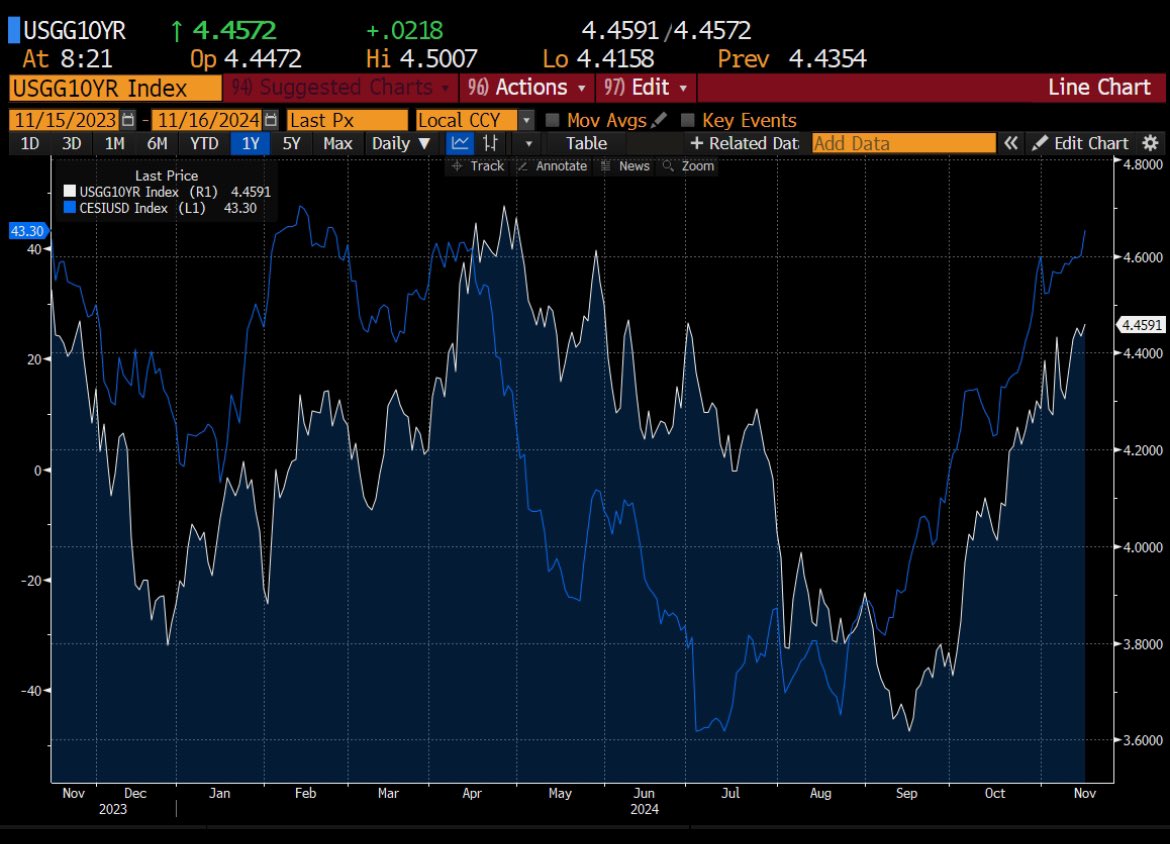The height and width of the screenshot is (844, 1170).
Task: Click the +.0218 change value
Action: tap(404, 31)
